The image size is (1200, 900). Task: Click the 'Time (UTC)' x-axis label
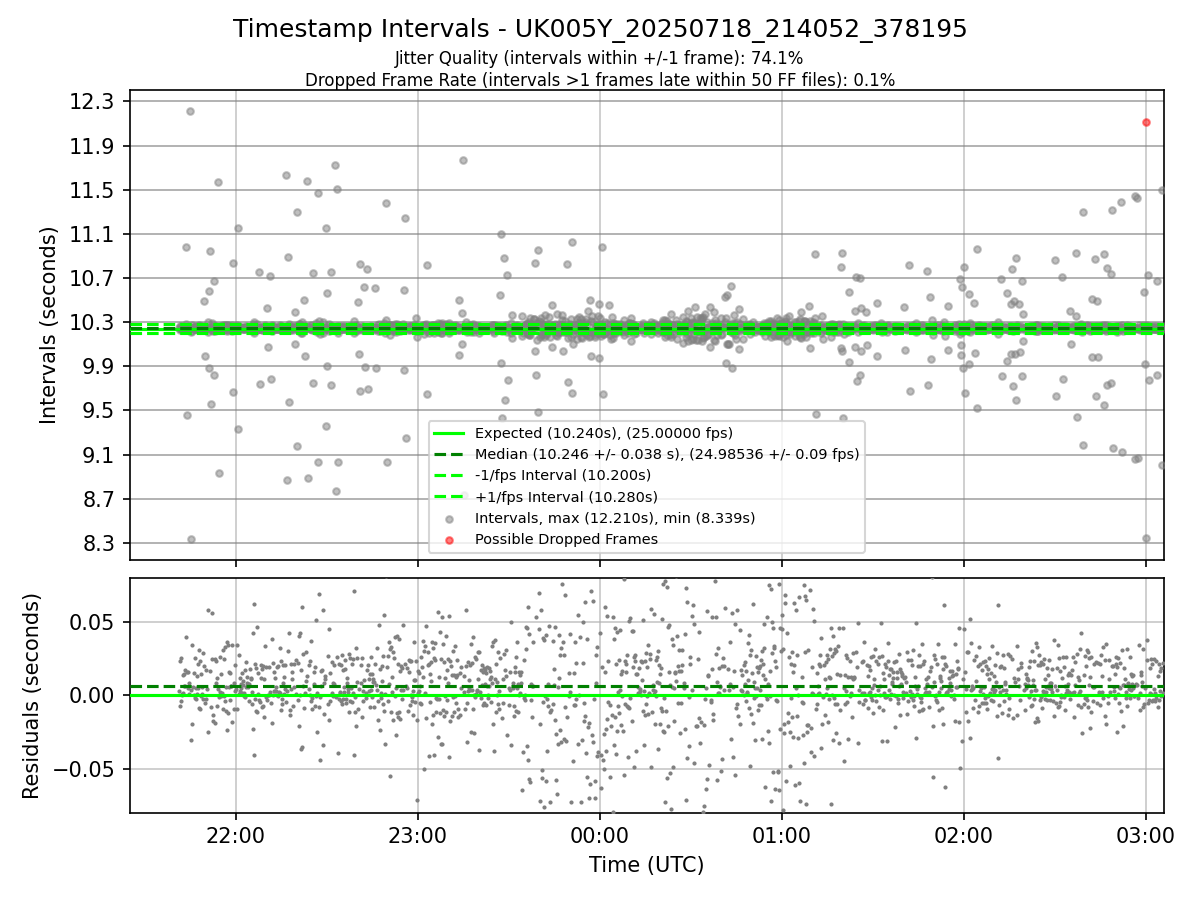coord(646,865)
